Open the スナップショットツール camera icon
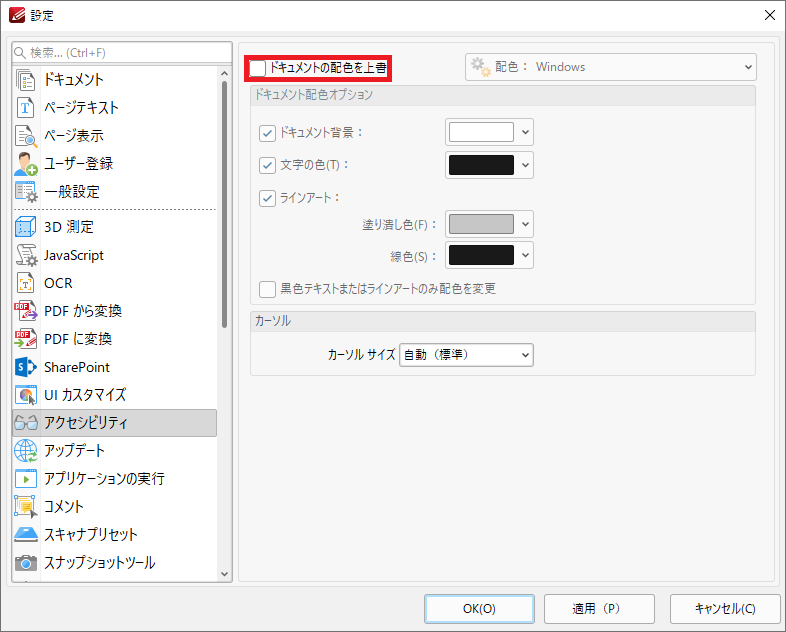The width and height of the screenshot is (786, 632). click(25, 563)
